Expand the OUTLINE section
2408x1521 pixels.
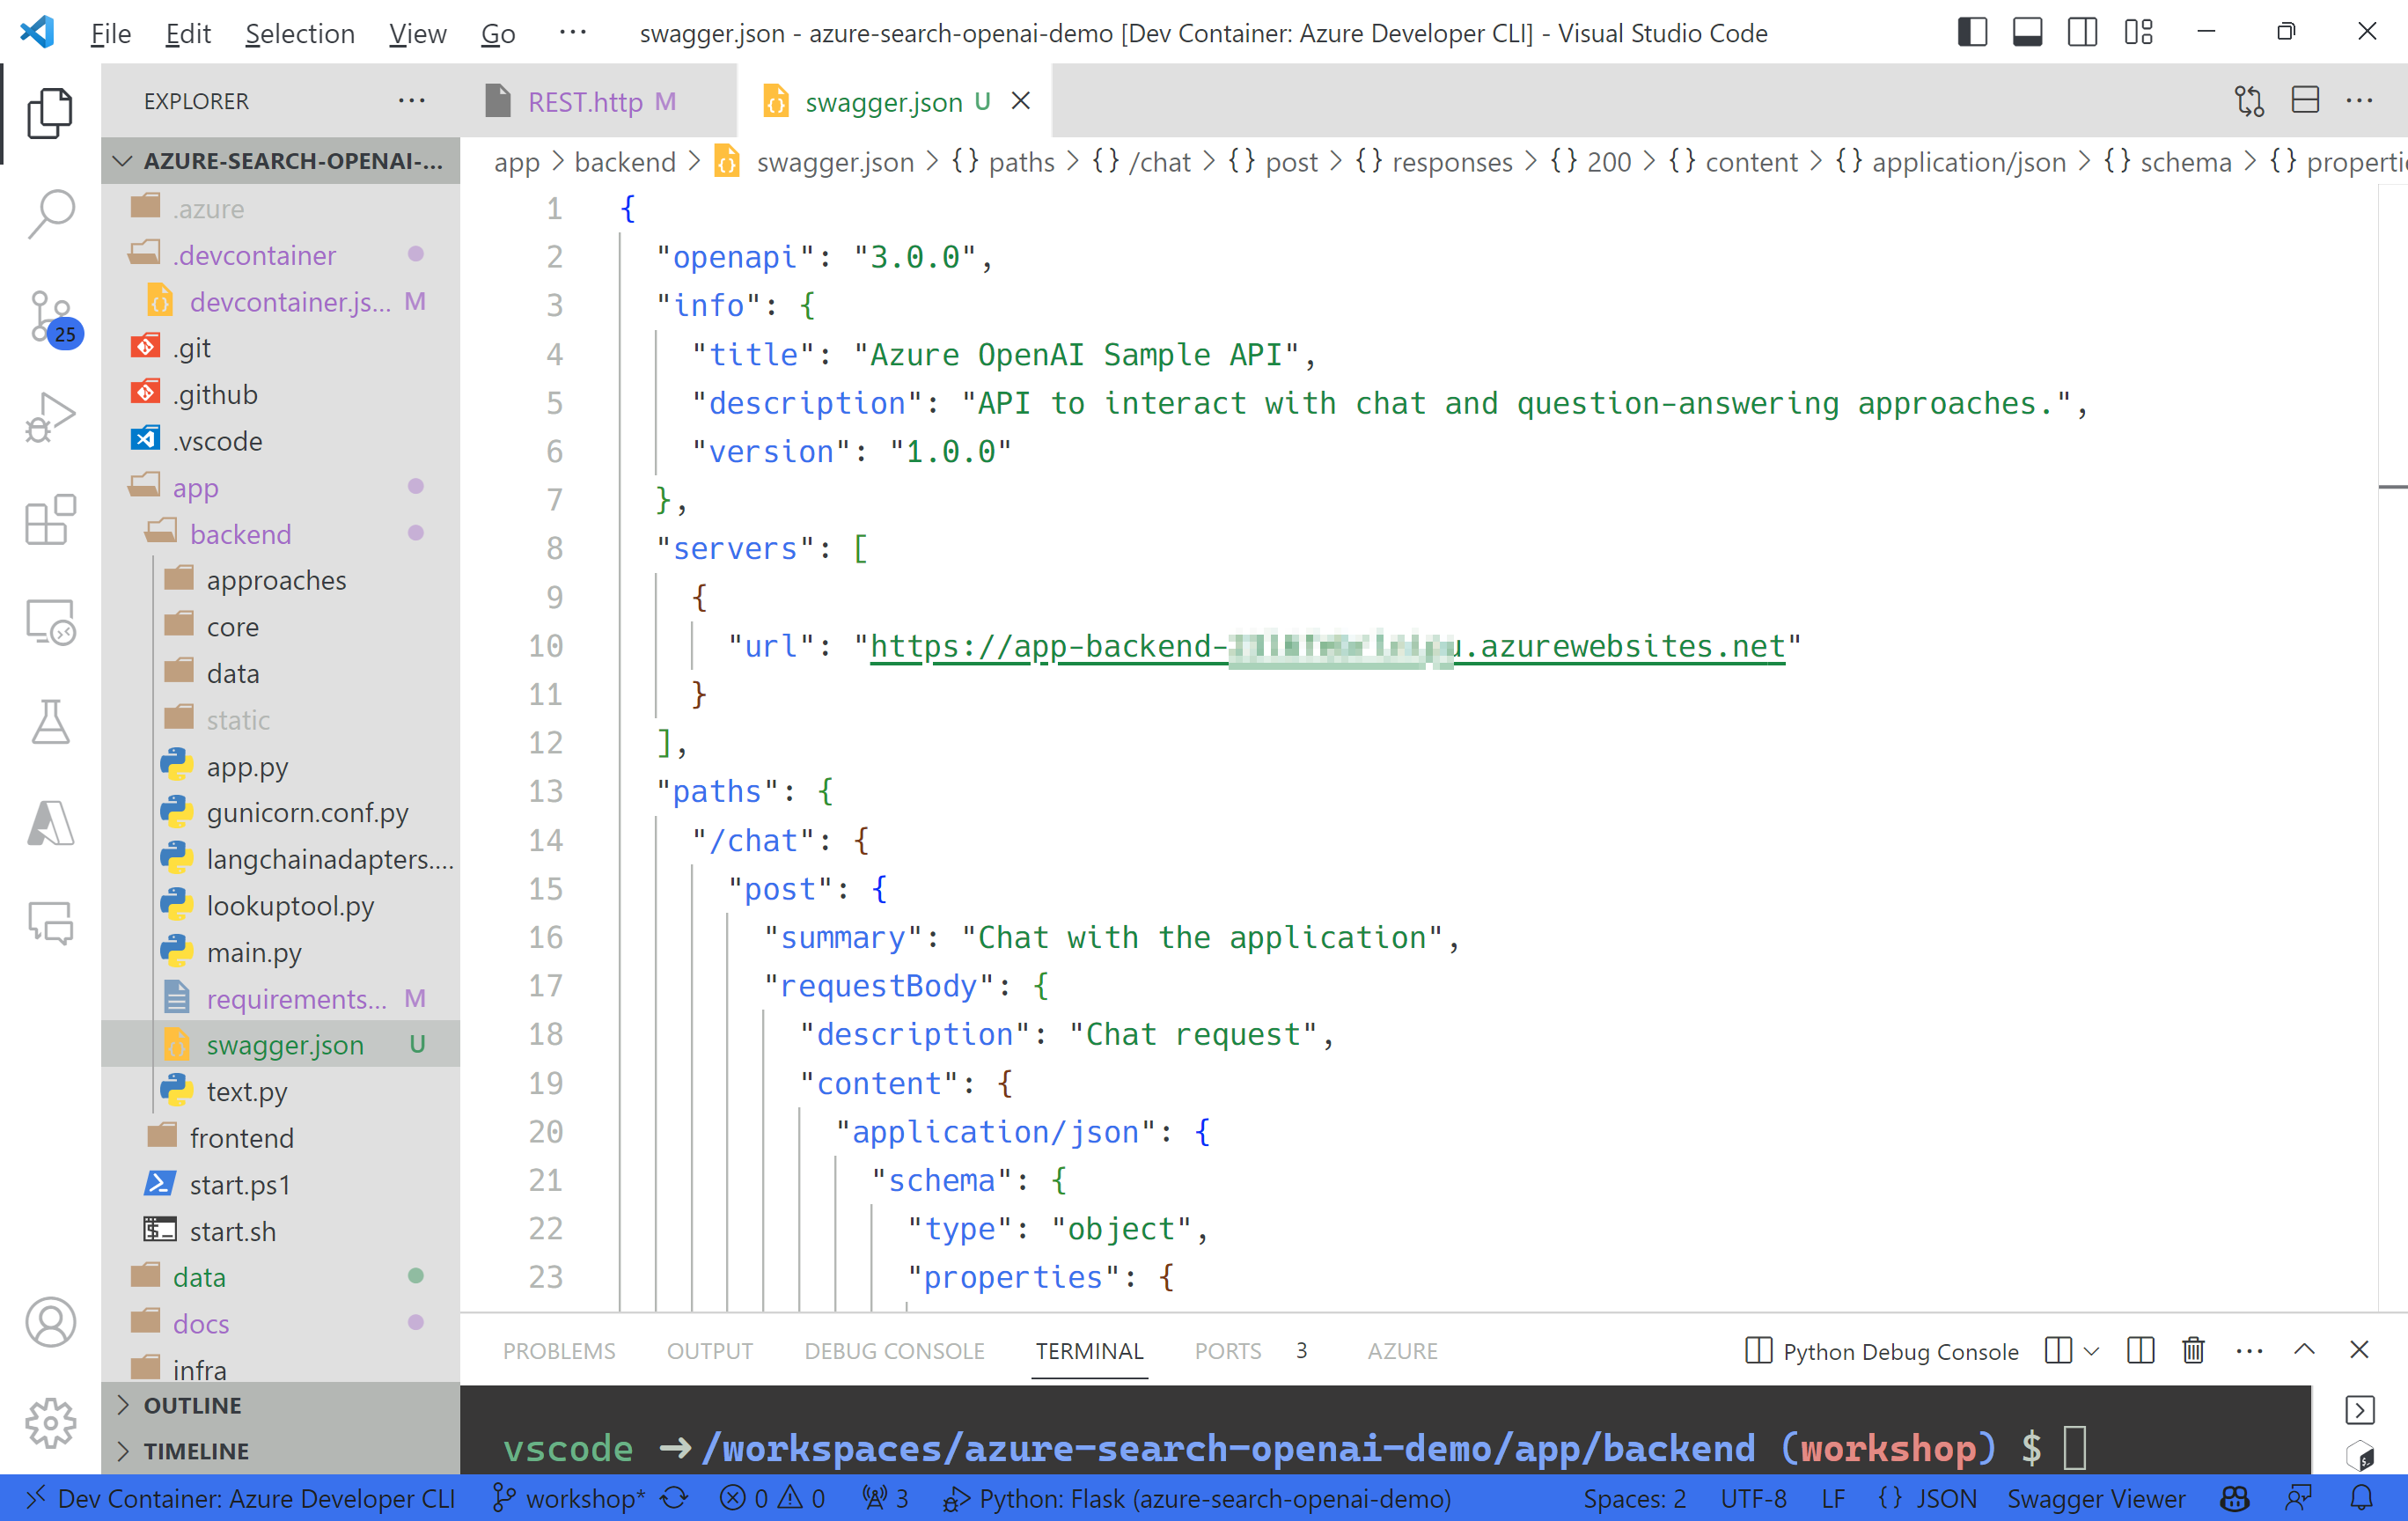[192, 1405]
